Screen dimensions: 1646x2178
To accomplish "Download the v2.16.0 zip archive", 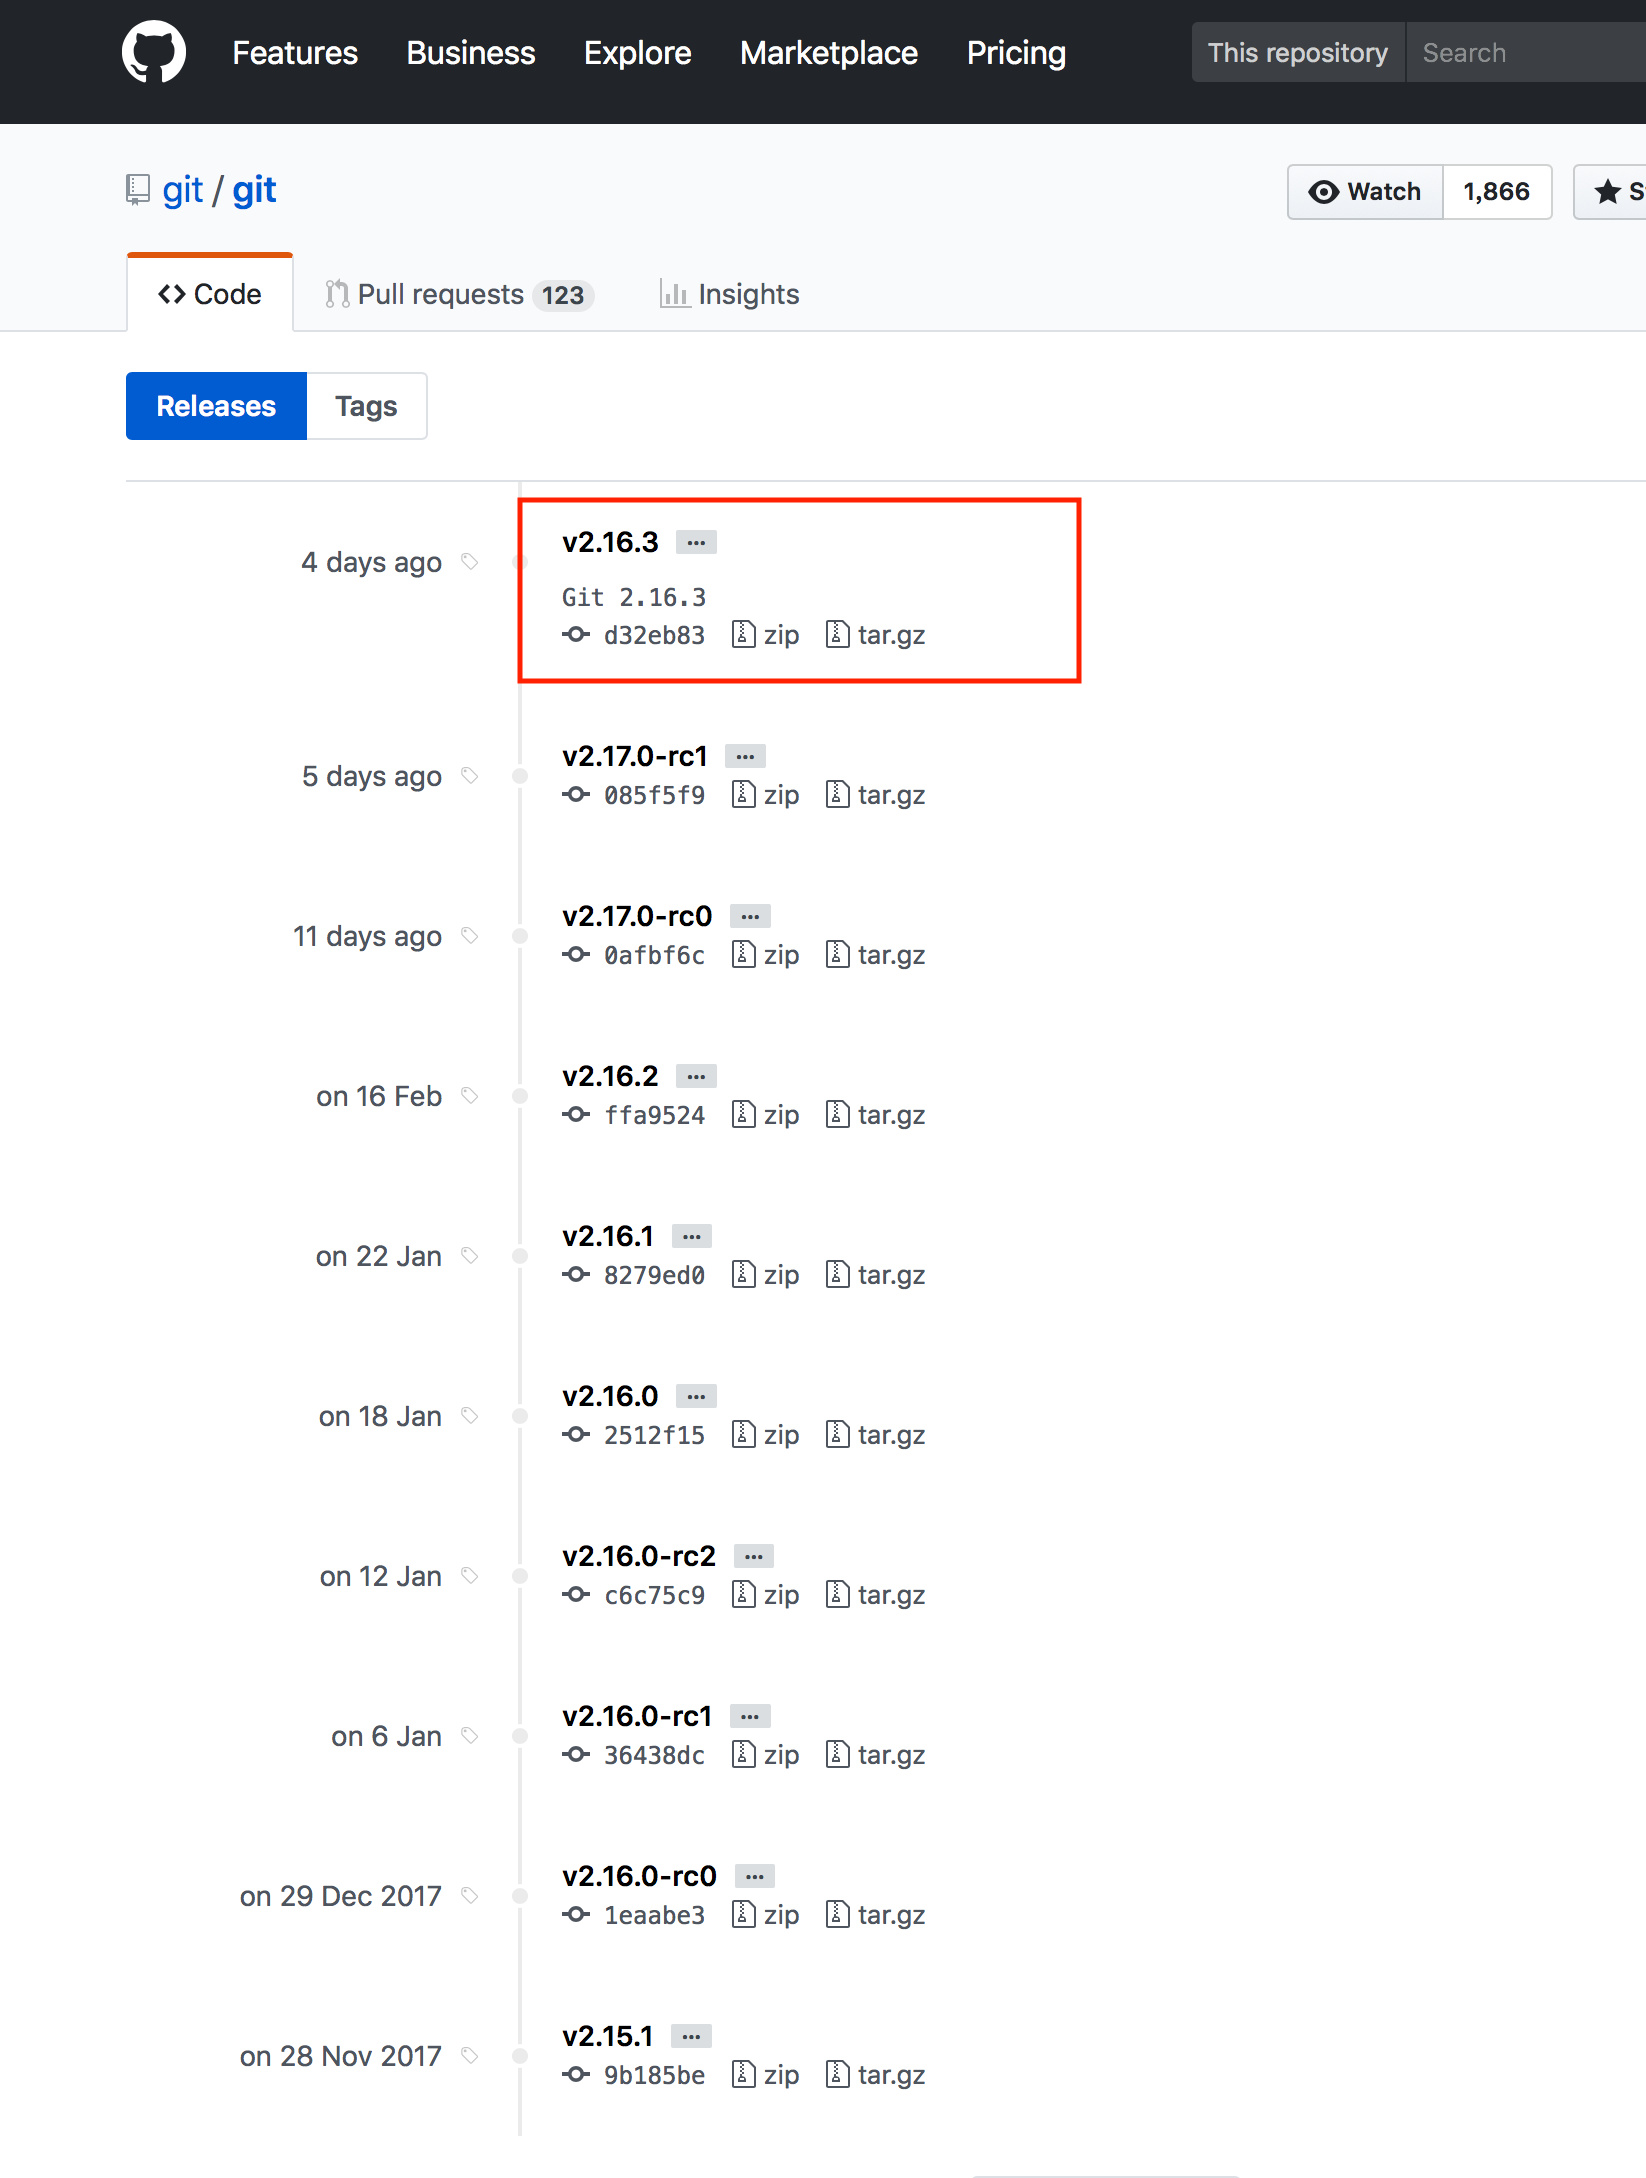I will click(766, 1435).
